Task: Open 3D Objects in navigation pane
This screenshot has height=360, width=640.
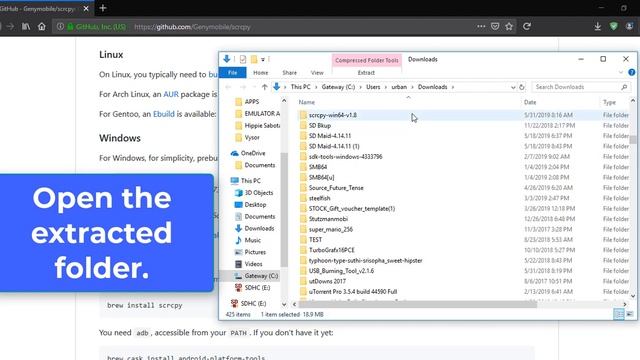Action: pyautogui.click(x=258, y=192)
